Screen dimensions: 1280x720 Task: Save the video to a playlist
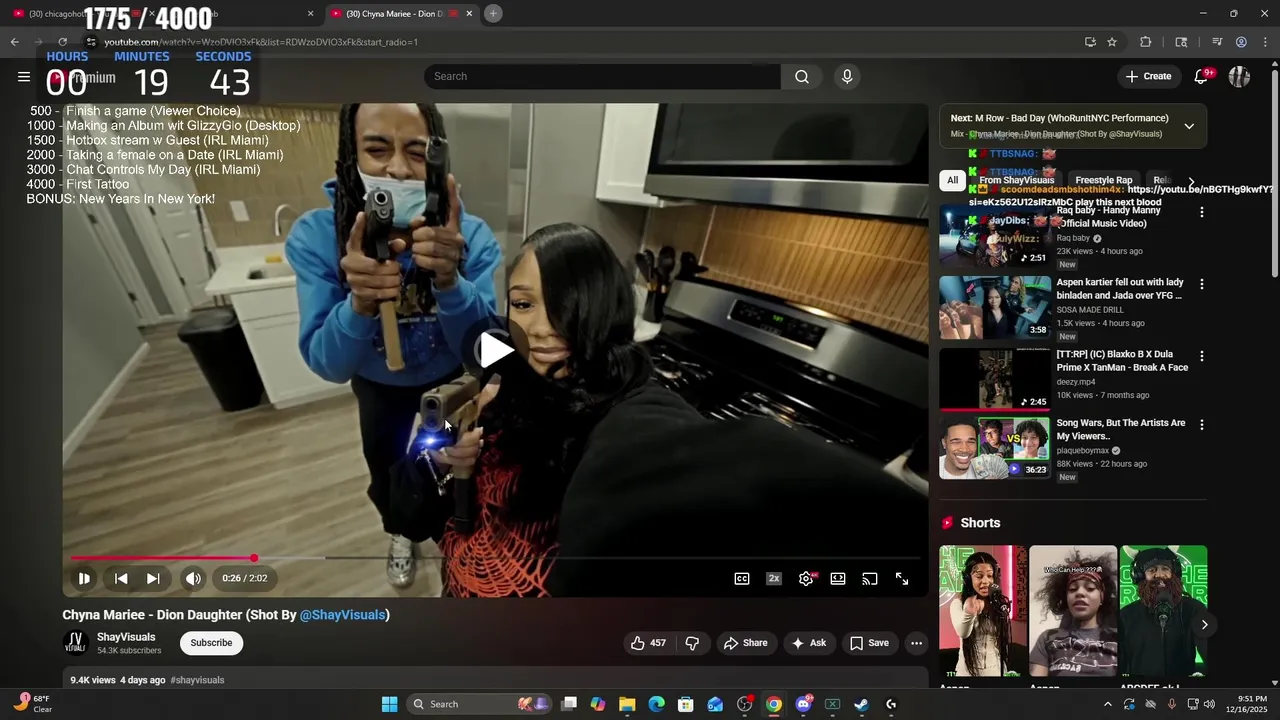pos(869,643)
